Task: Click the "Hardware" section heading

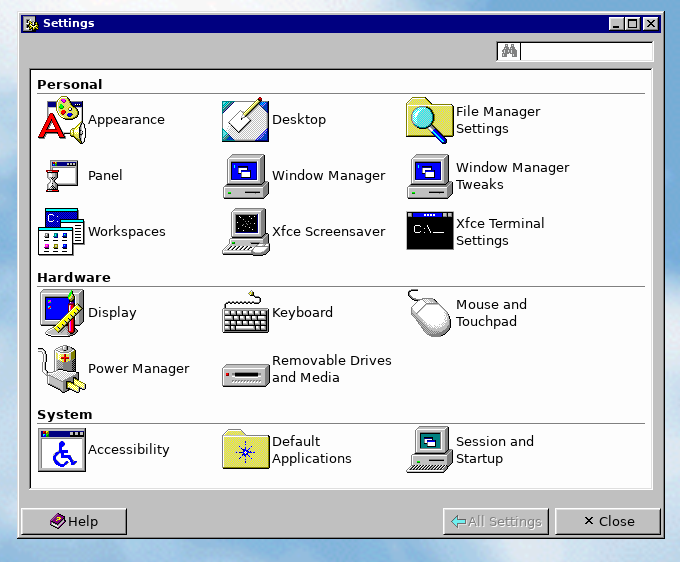Action: [74, 278]
